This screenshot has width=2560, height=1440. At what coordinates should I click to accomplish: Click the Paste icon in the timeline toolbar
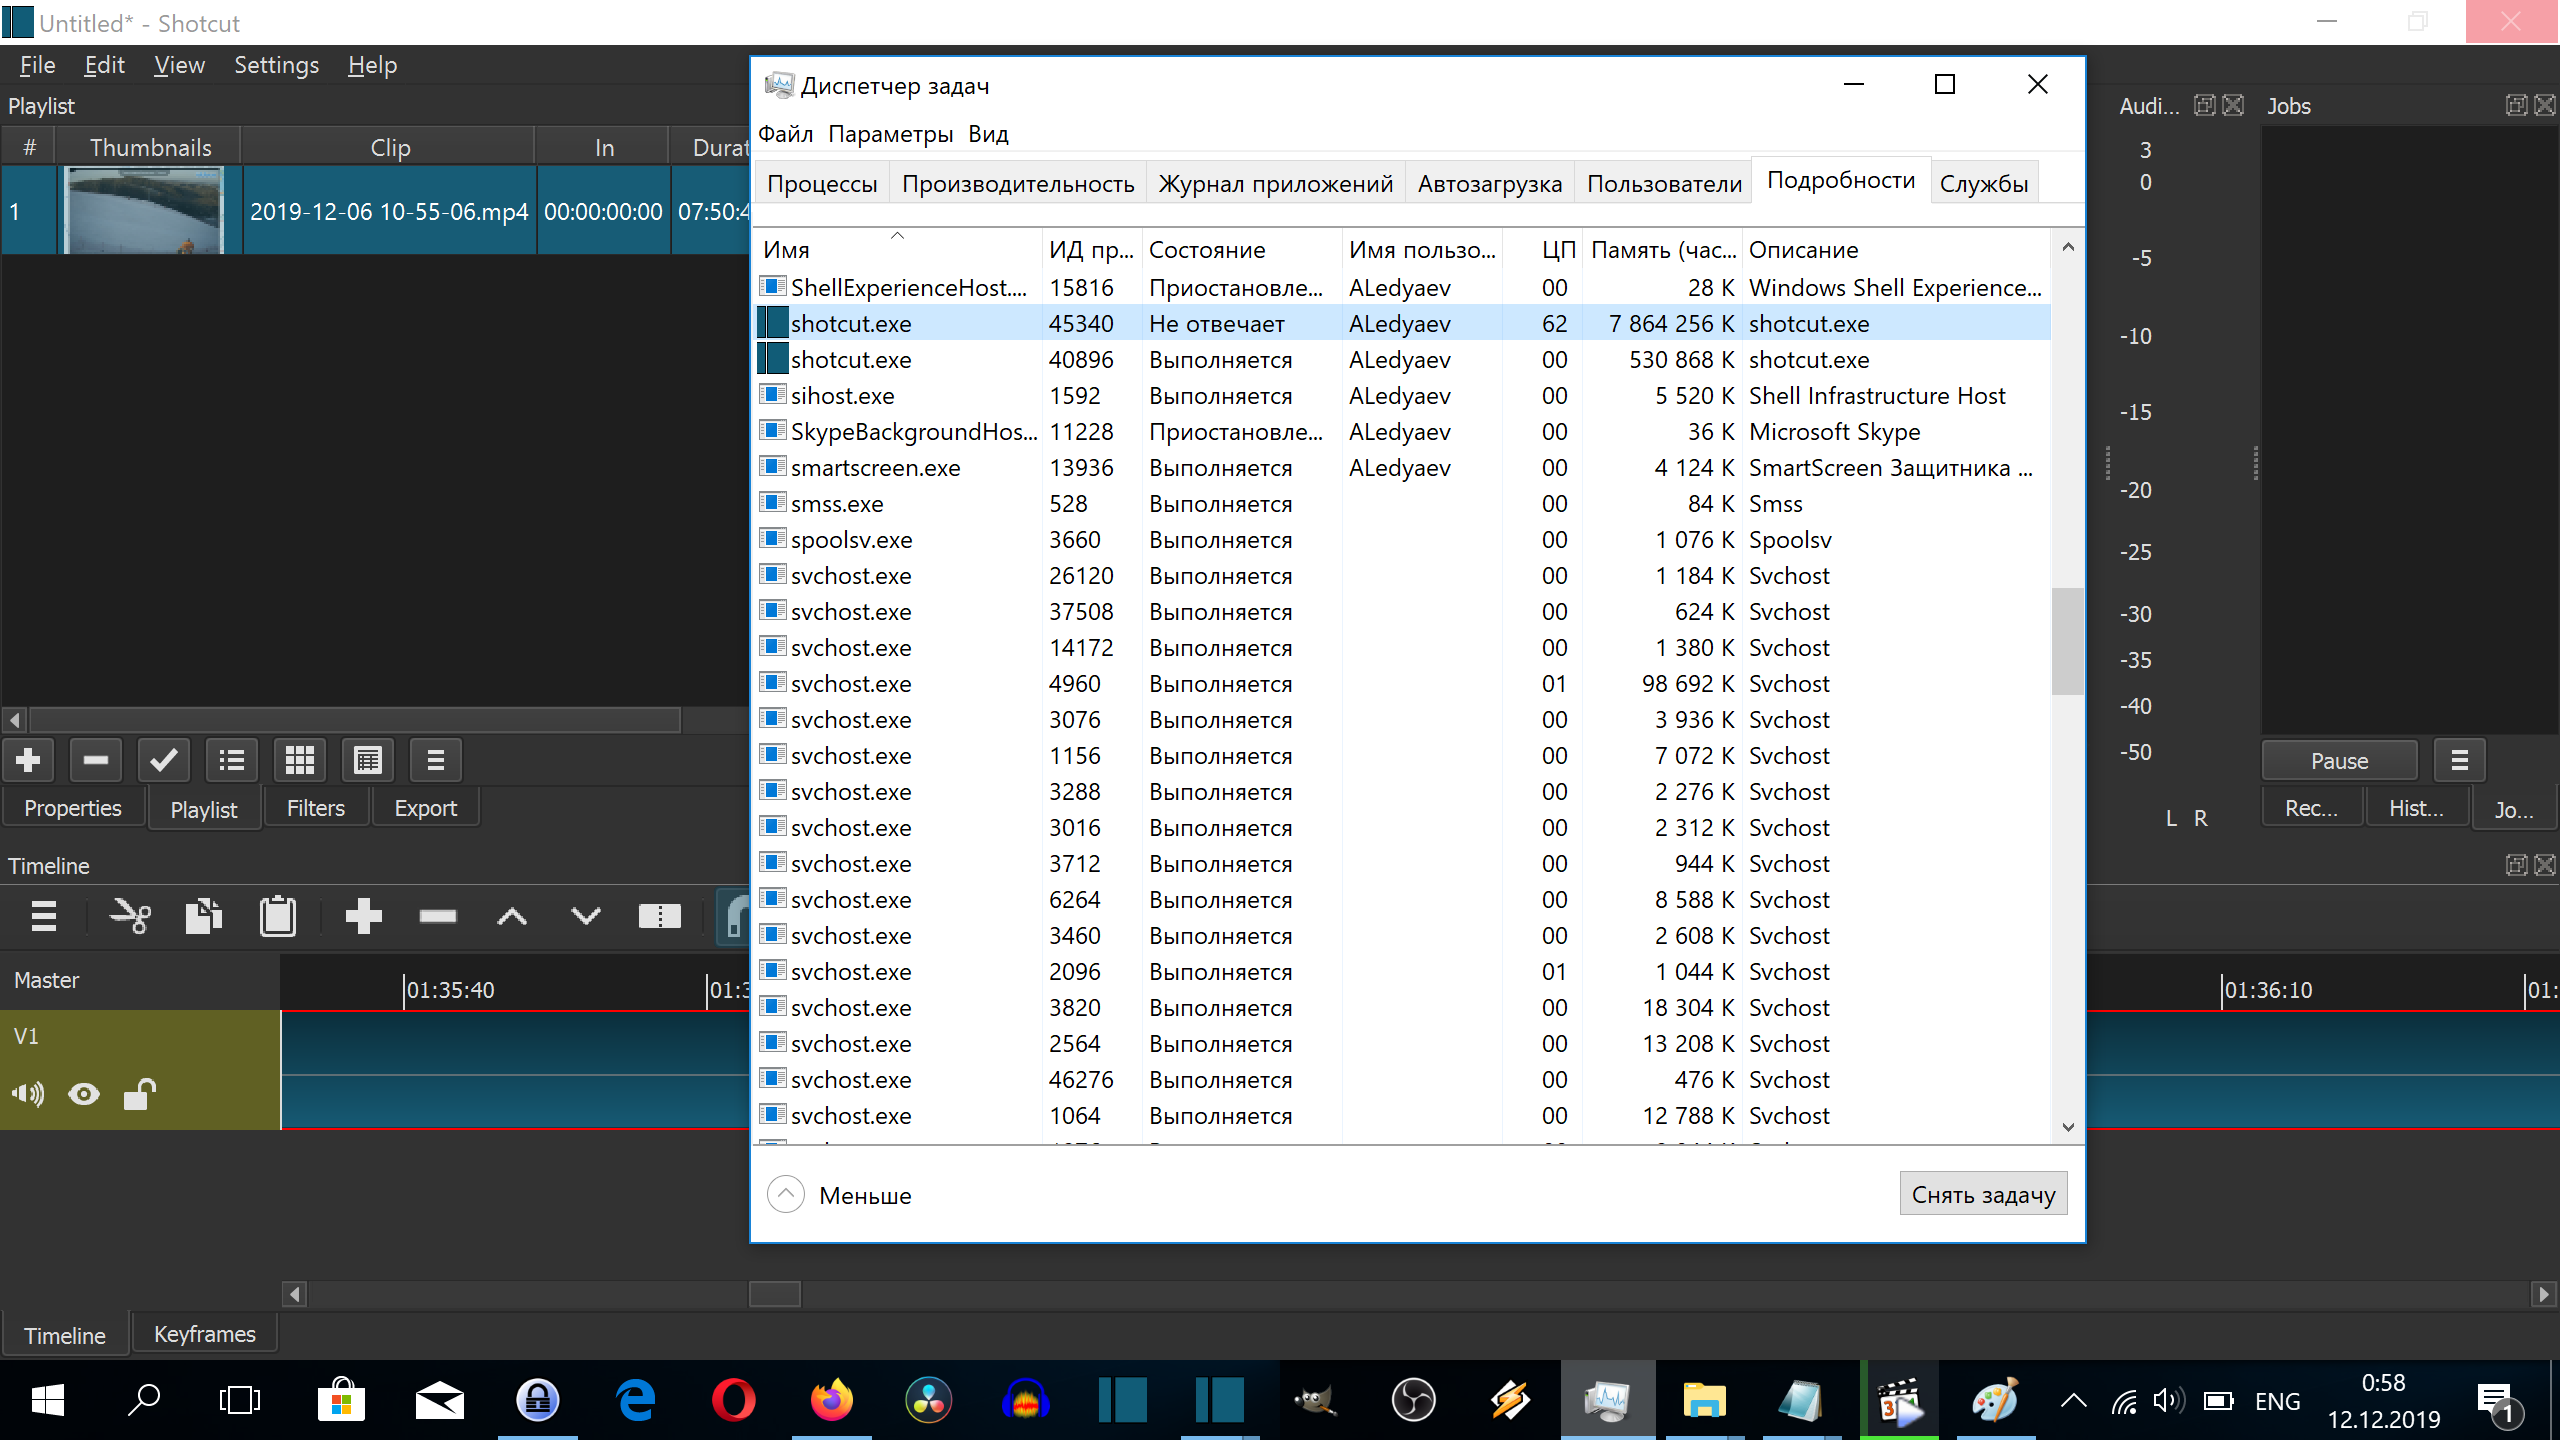coord(278,915)
